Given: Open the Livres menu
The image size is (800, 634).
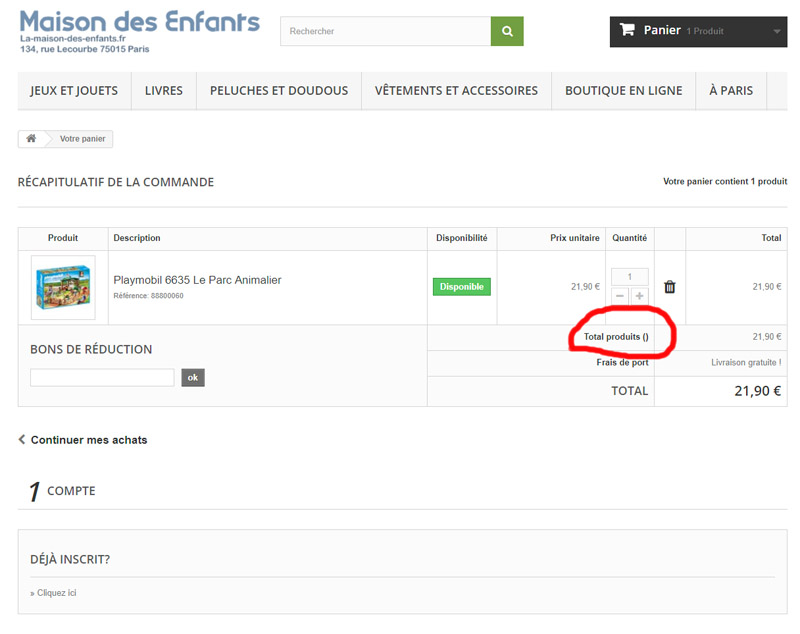Looking at the screenshot, I should 164,91.
